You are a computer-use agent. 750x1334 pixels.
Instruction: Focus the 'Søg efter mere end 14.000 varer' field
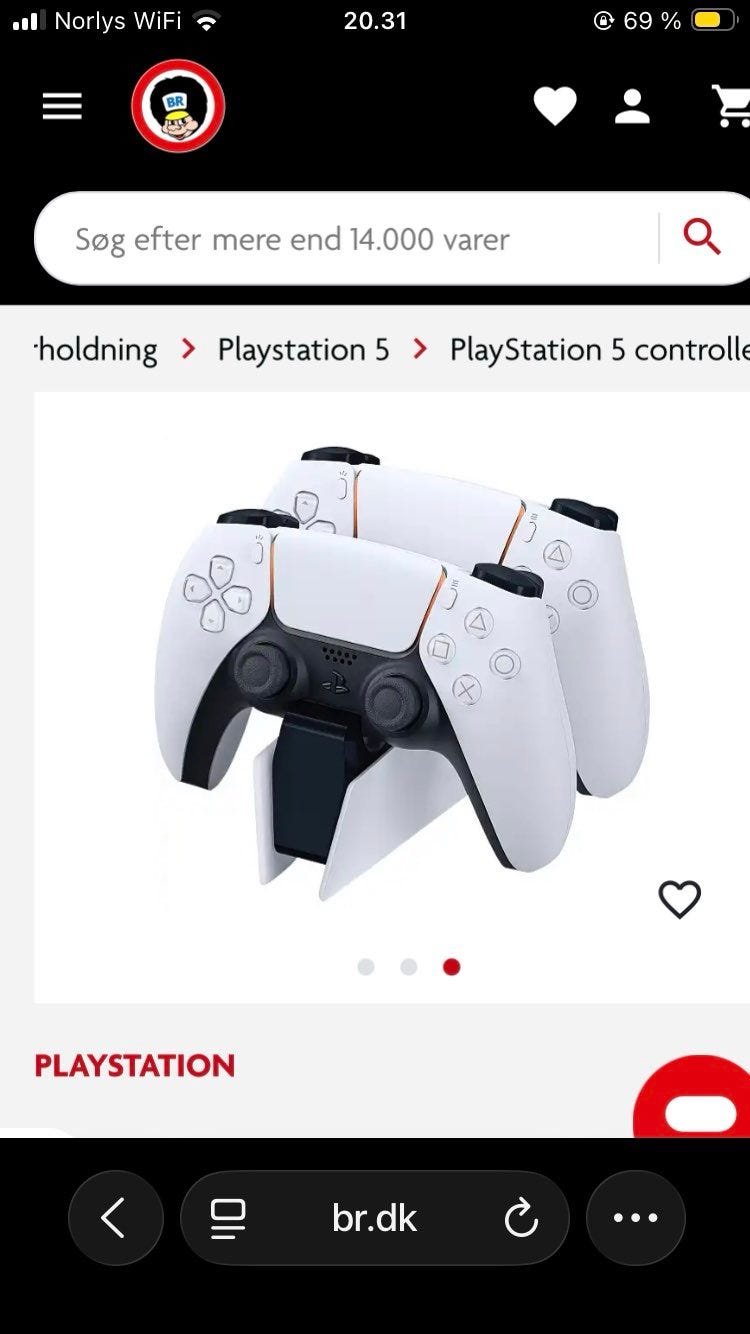[346, 239]
